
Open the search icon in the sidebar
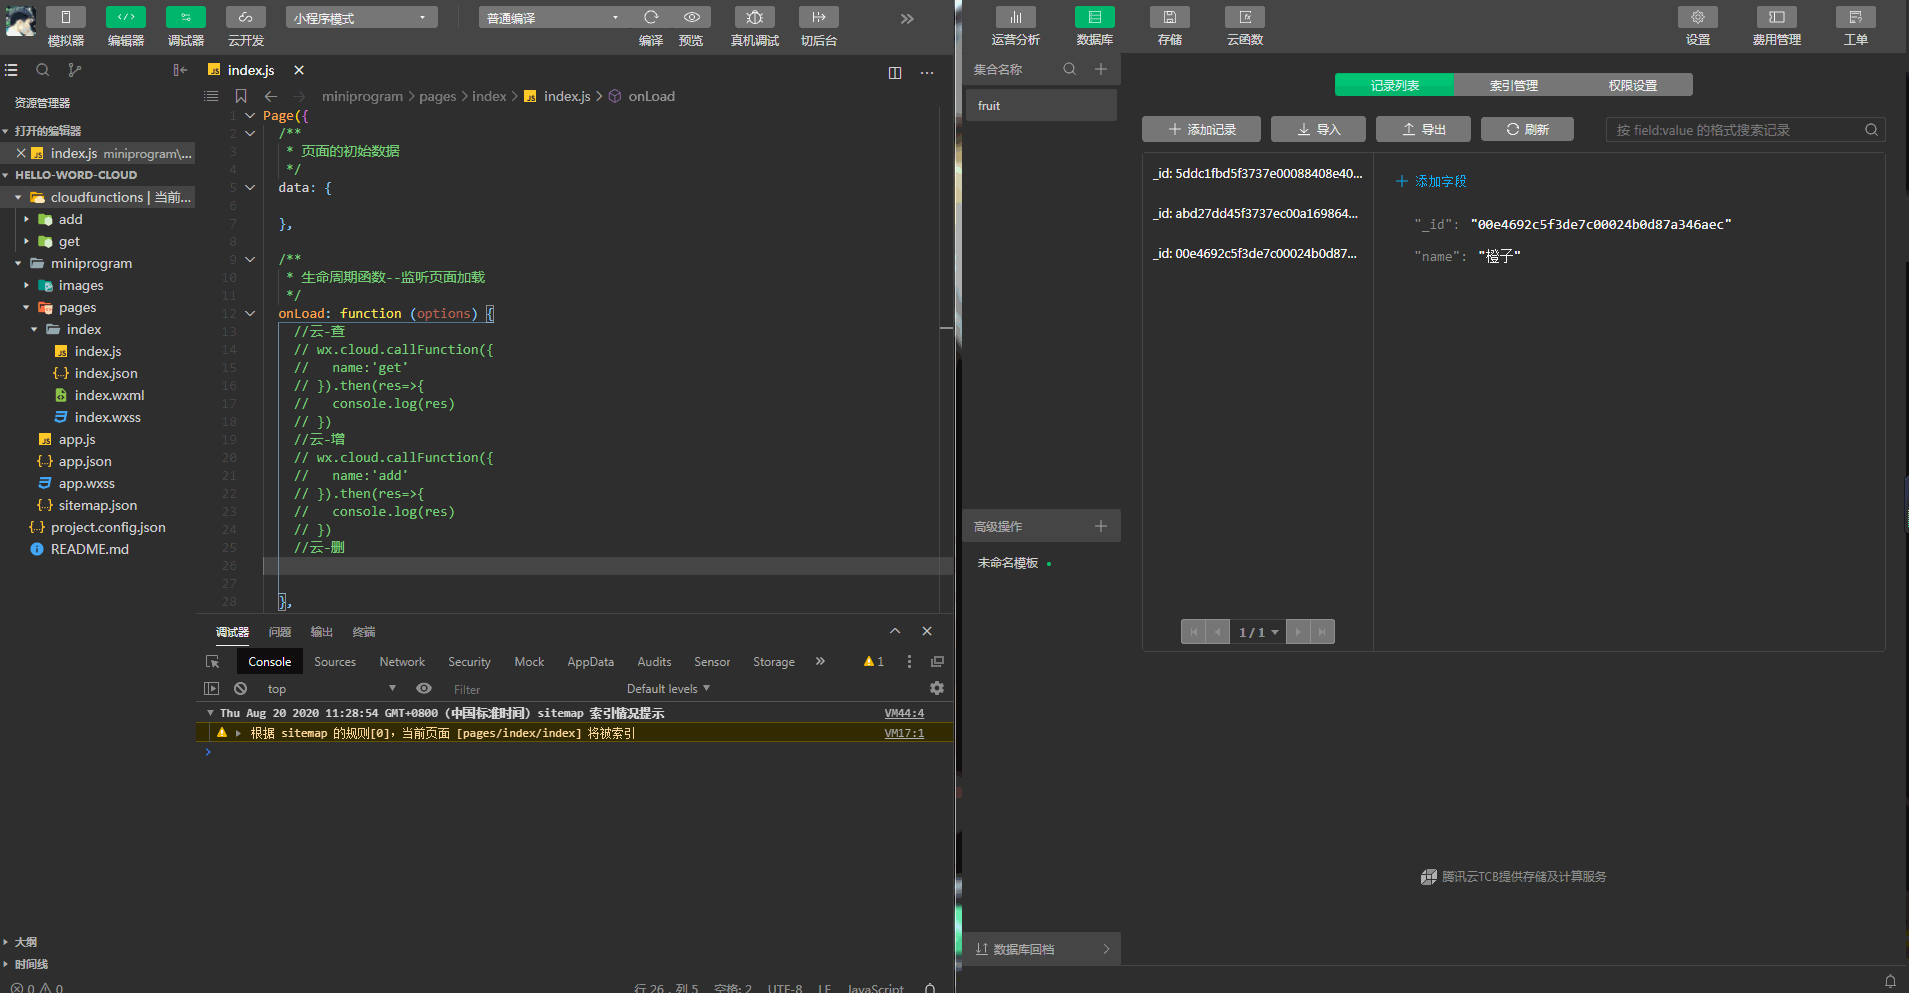(x=42, y=70)
